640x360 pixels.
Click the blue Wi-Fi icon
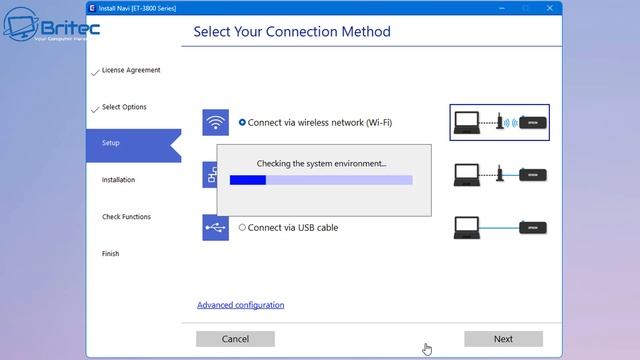[216, 122]
